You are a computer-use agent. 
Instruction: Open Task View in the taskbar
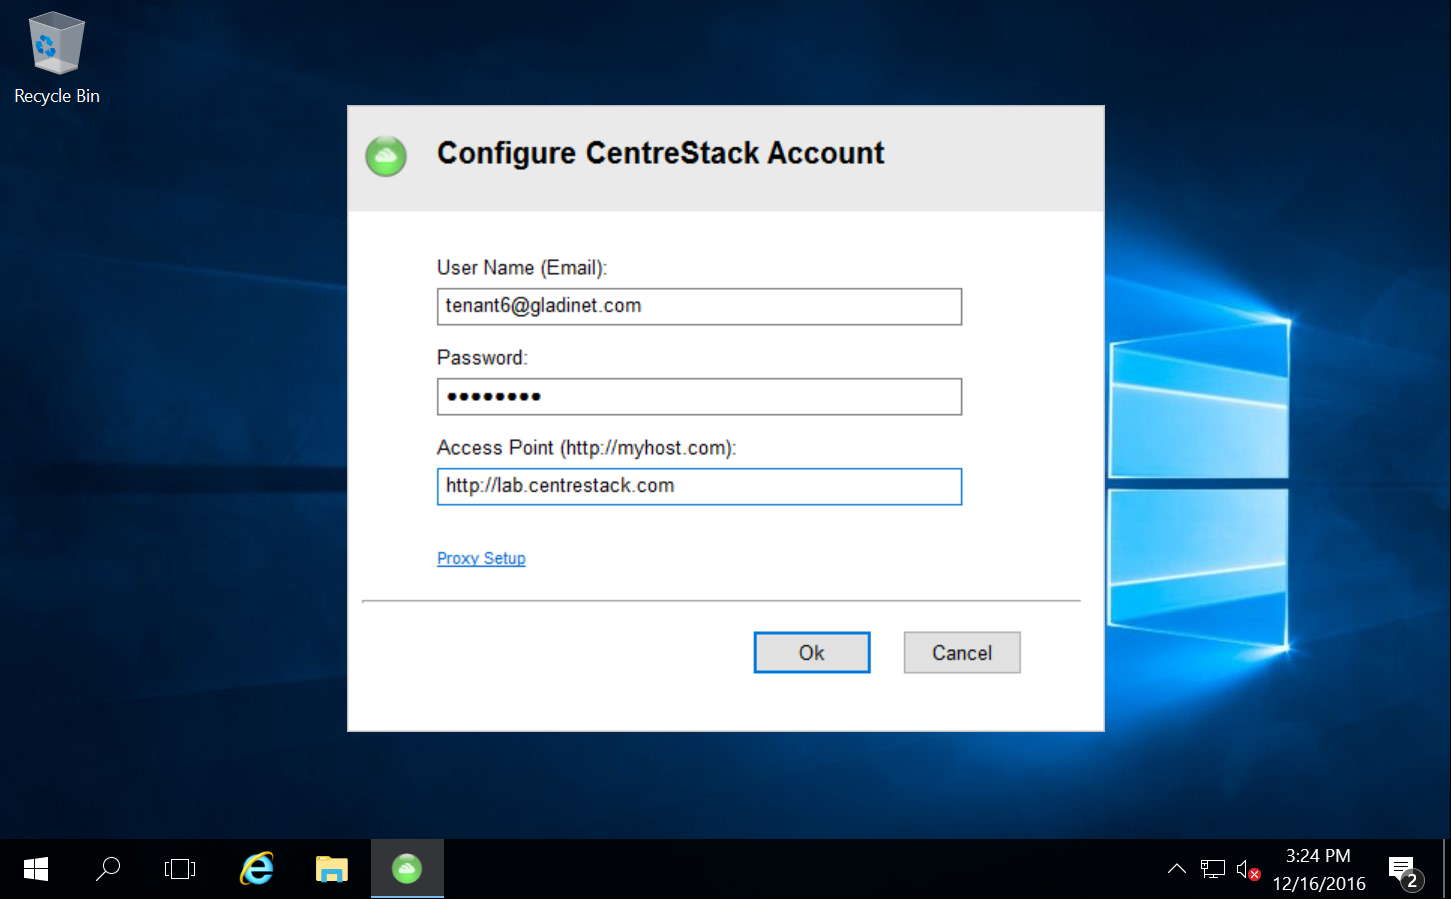point(180,869)
